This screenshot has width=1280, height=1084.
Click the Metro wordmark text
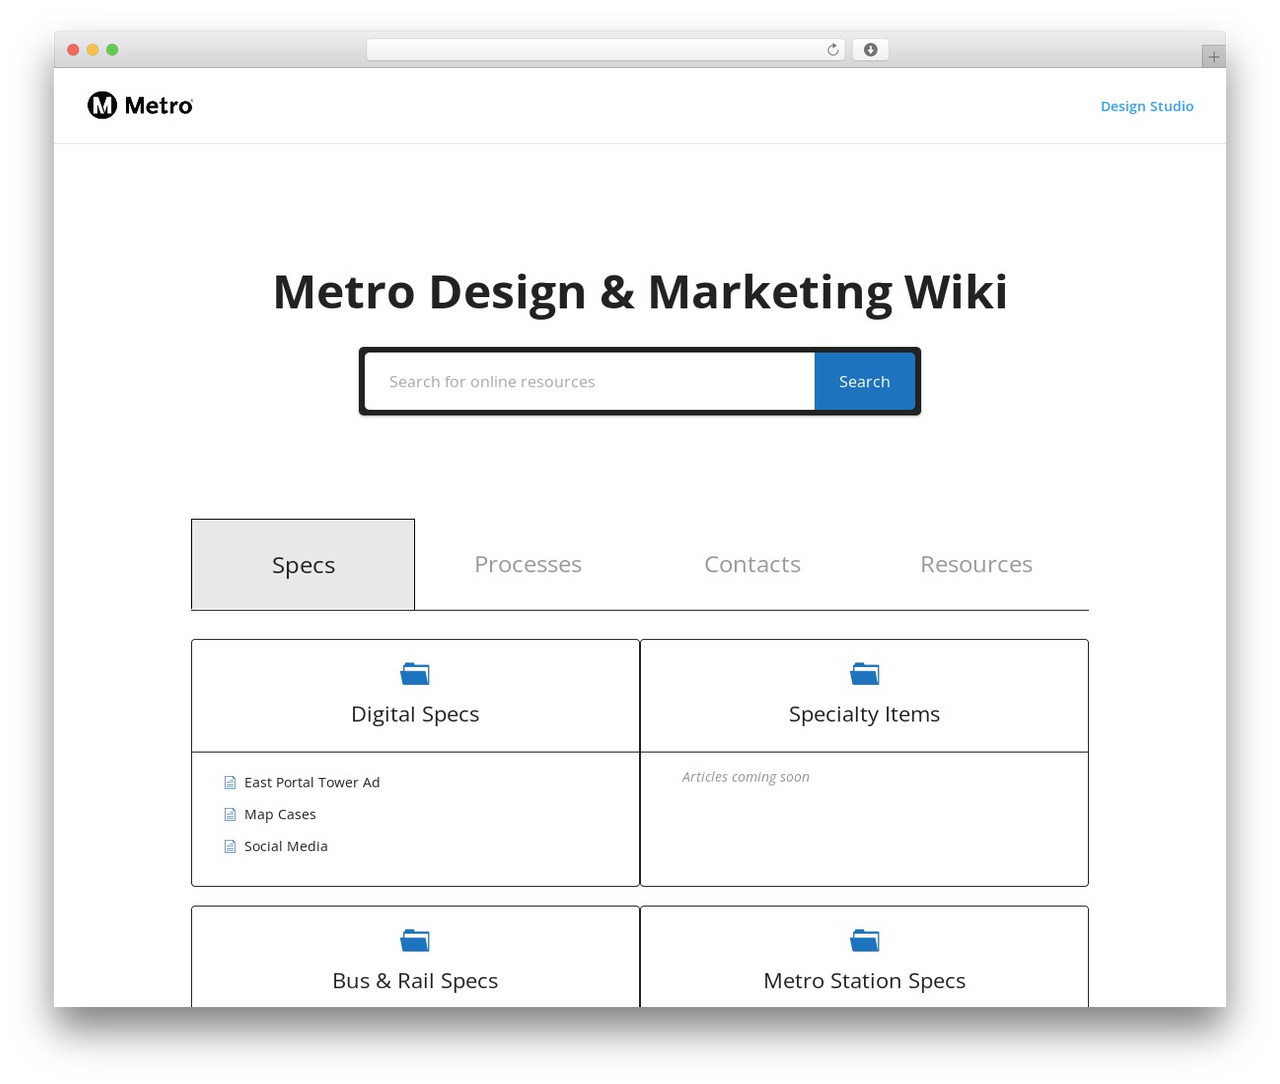(159, 105)
